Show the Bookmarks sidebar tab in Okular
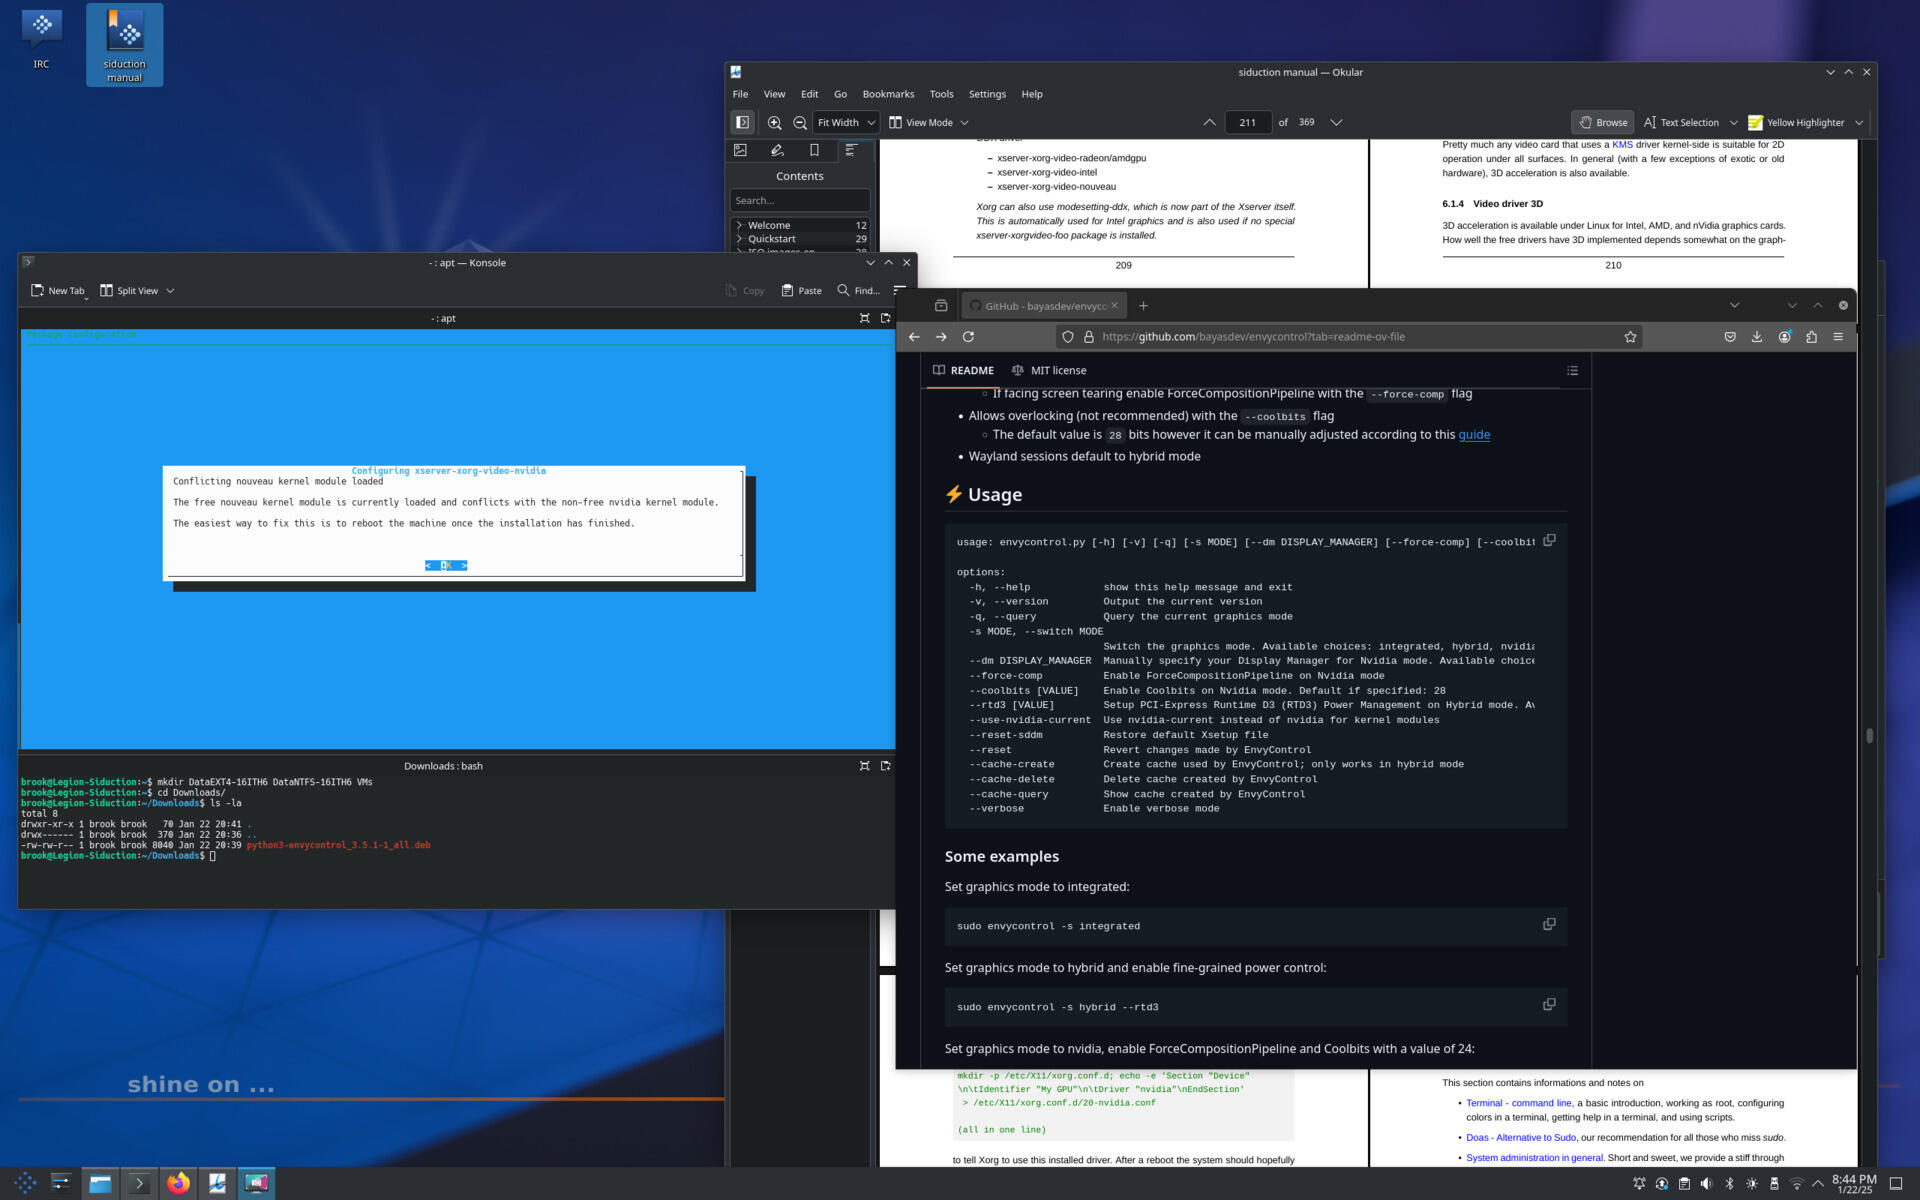 pos(814,150)
